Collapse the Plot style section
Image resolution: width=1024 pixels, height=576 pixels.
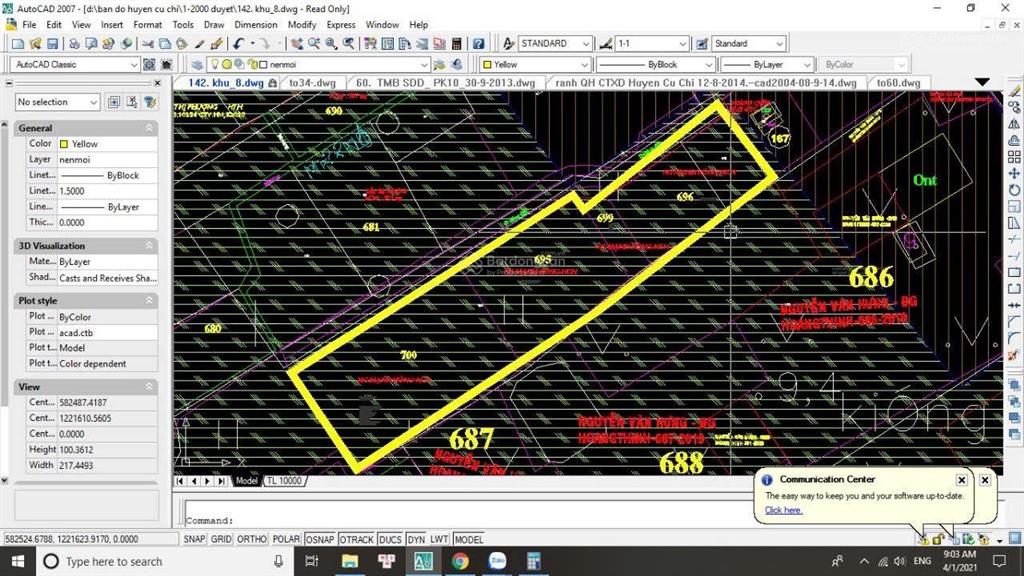[149, 300]
